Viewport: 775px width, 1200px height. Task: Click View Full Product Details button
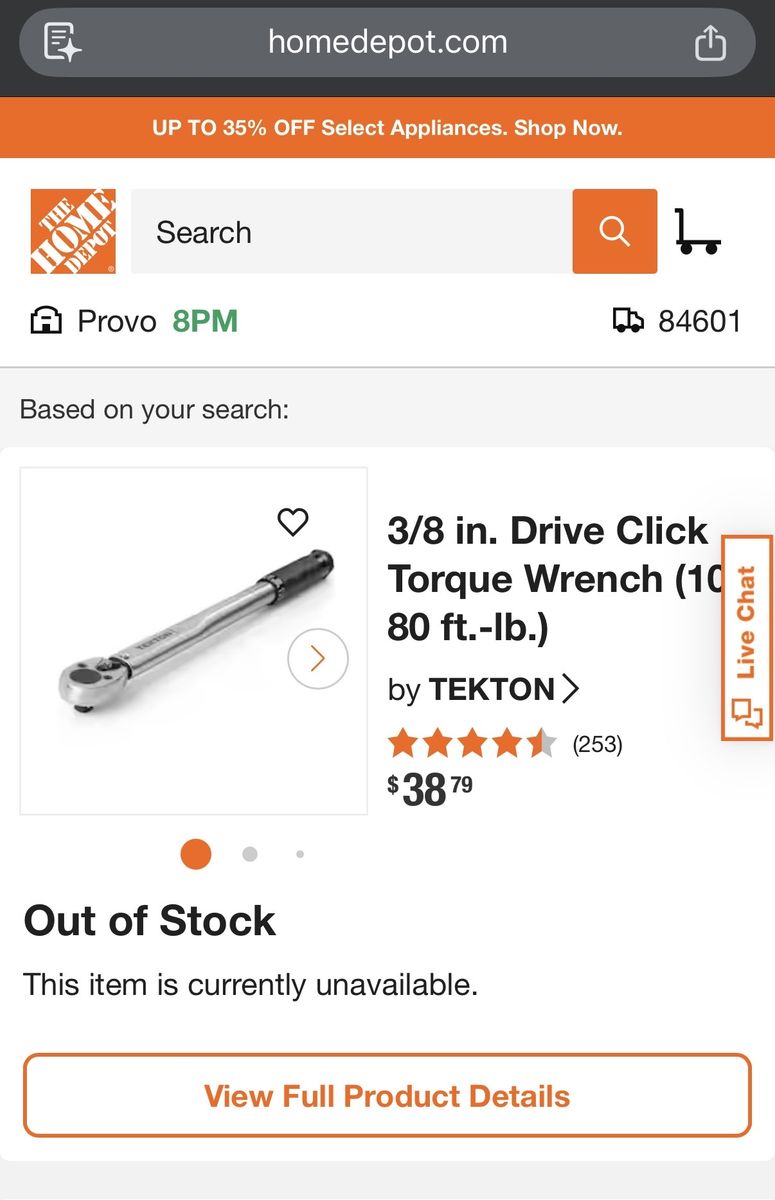(387, 1095)
